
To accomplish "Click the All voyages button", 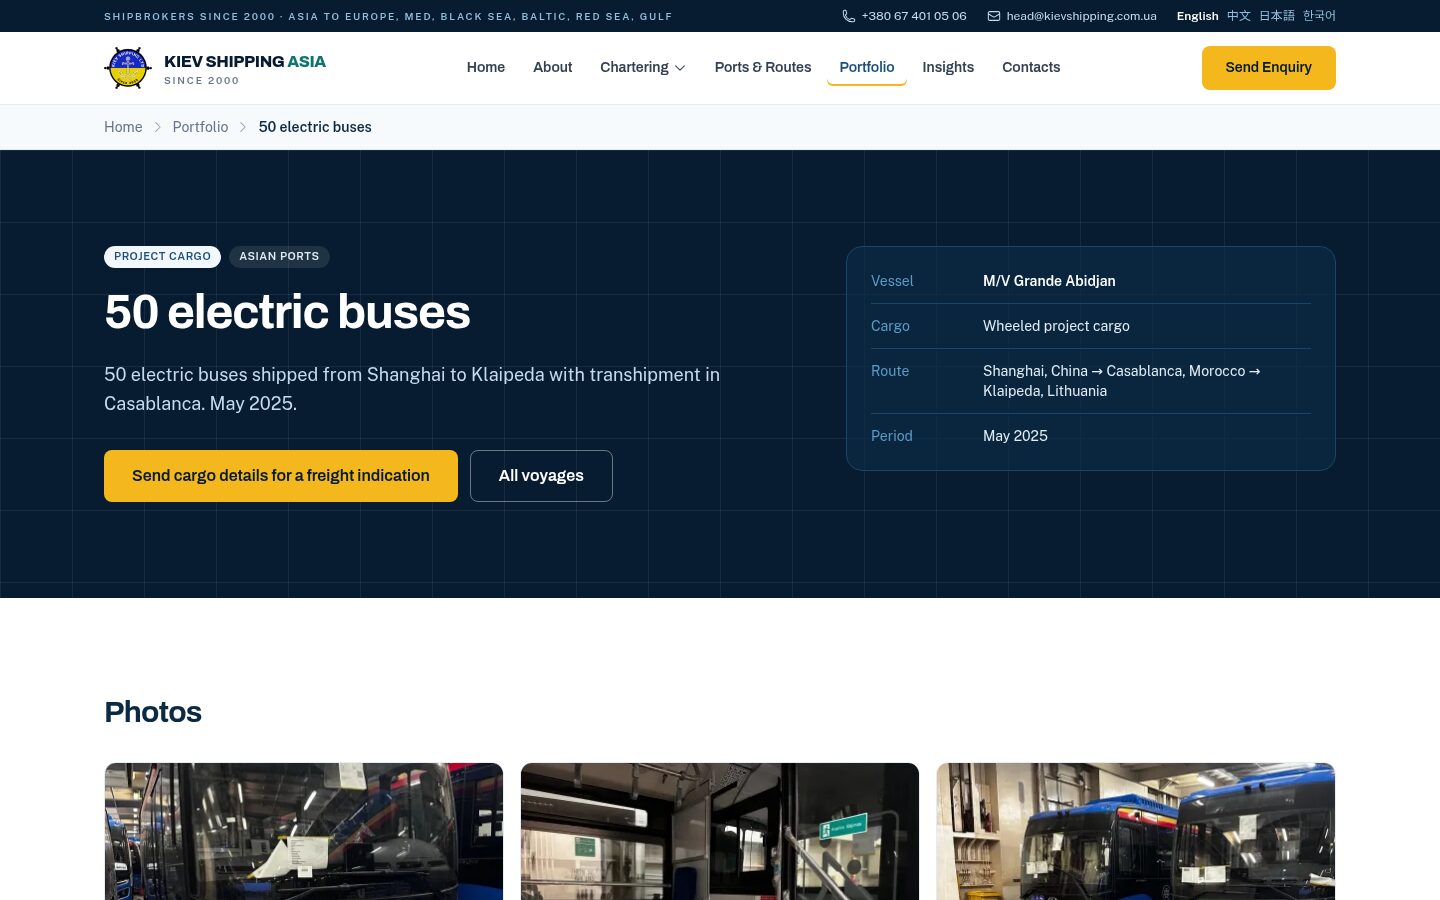I will point(541,476).
